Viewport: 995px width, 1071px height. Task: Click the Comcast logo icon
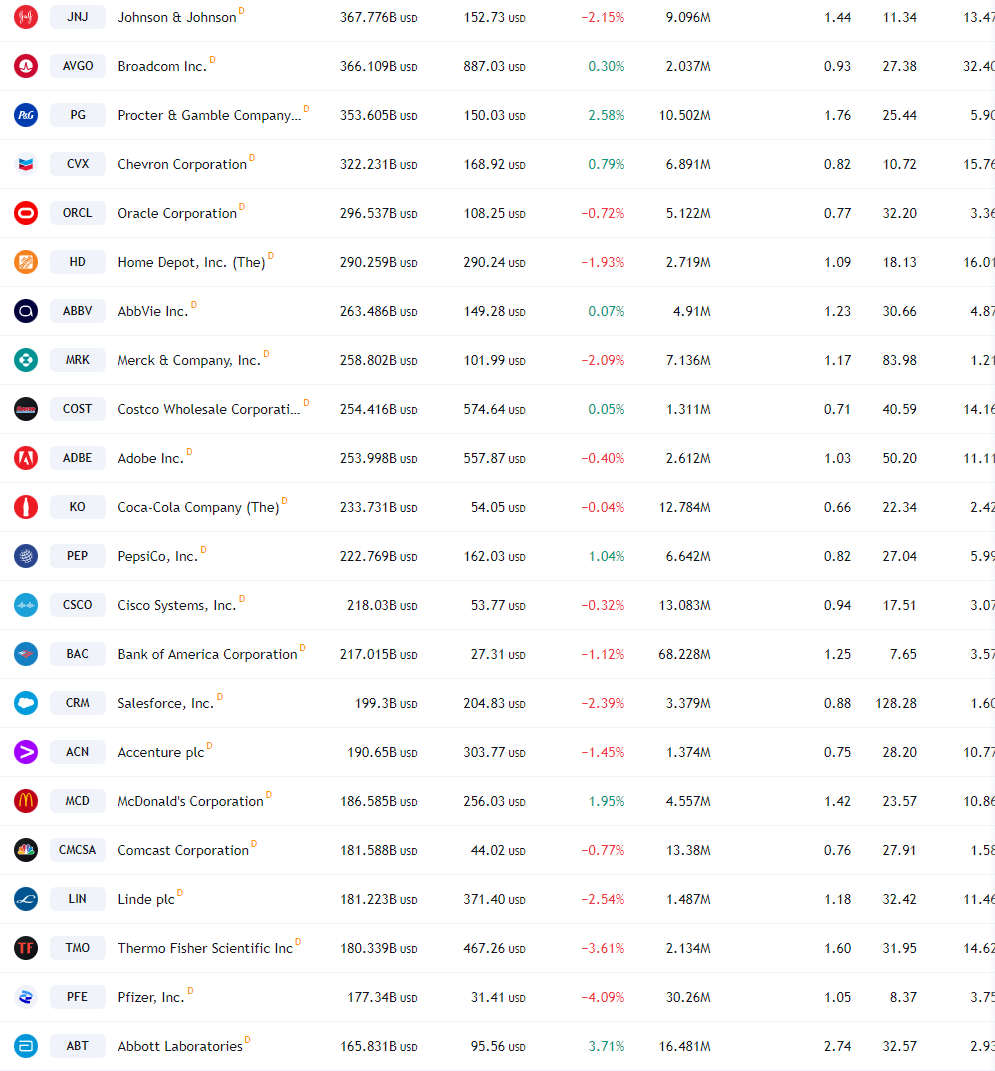point(26,850)
